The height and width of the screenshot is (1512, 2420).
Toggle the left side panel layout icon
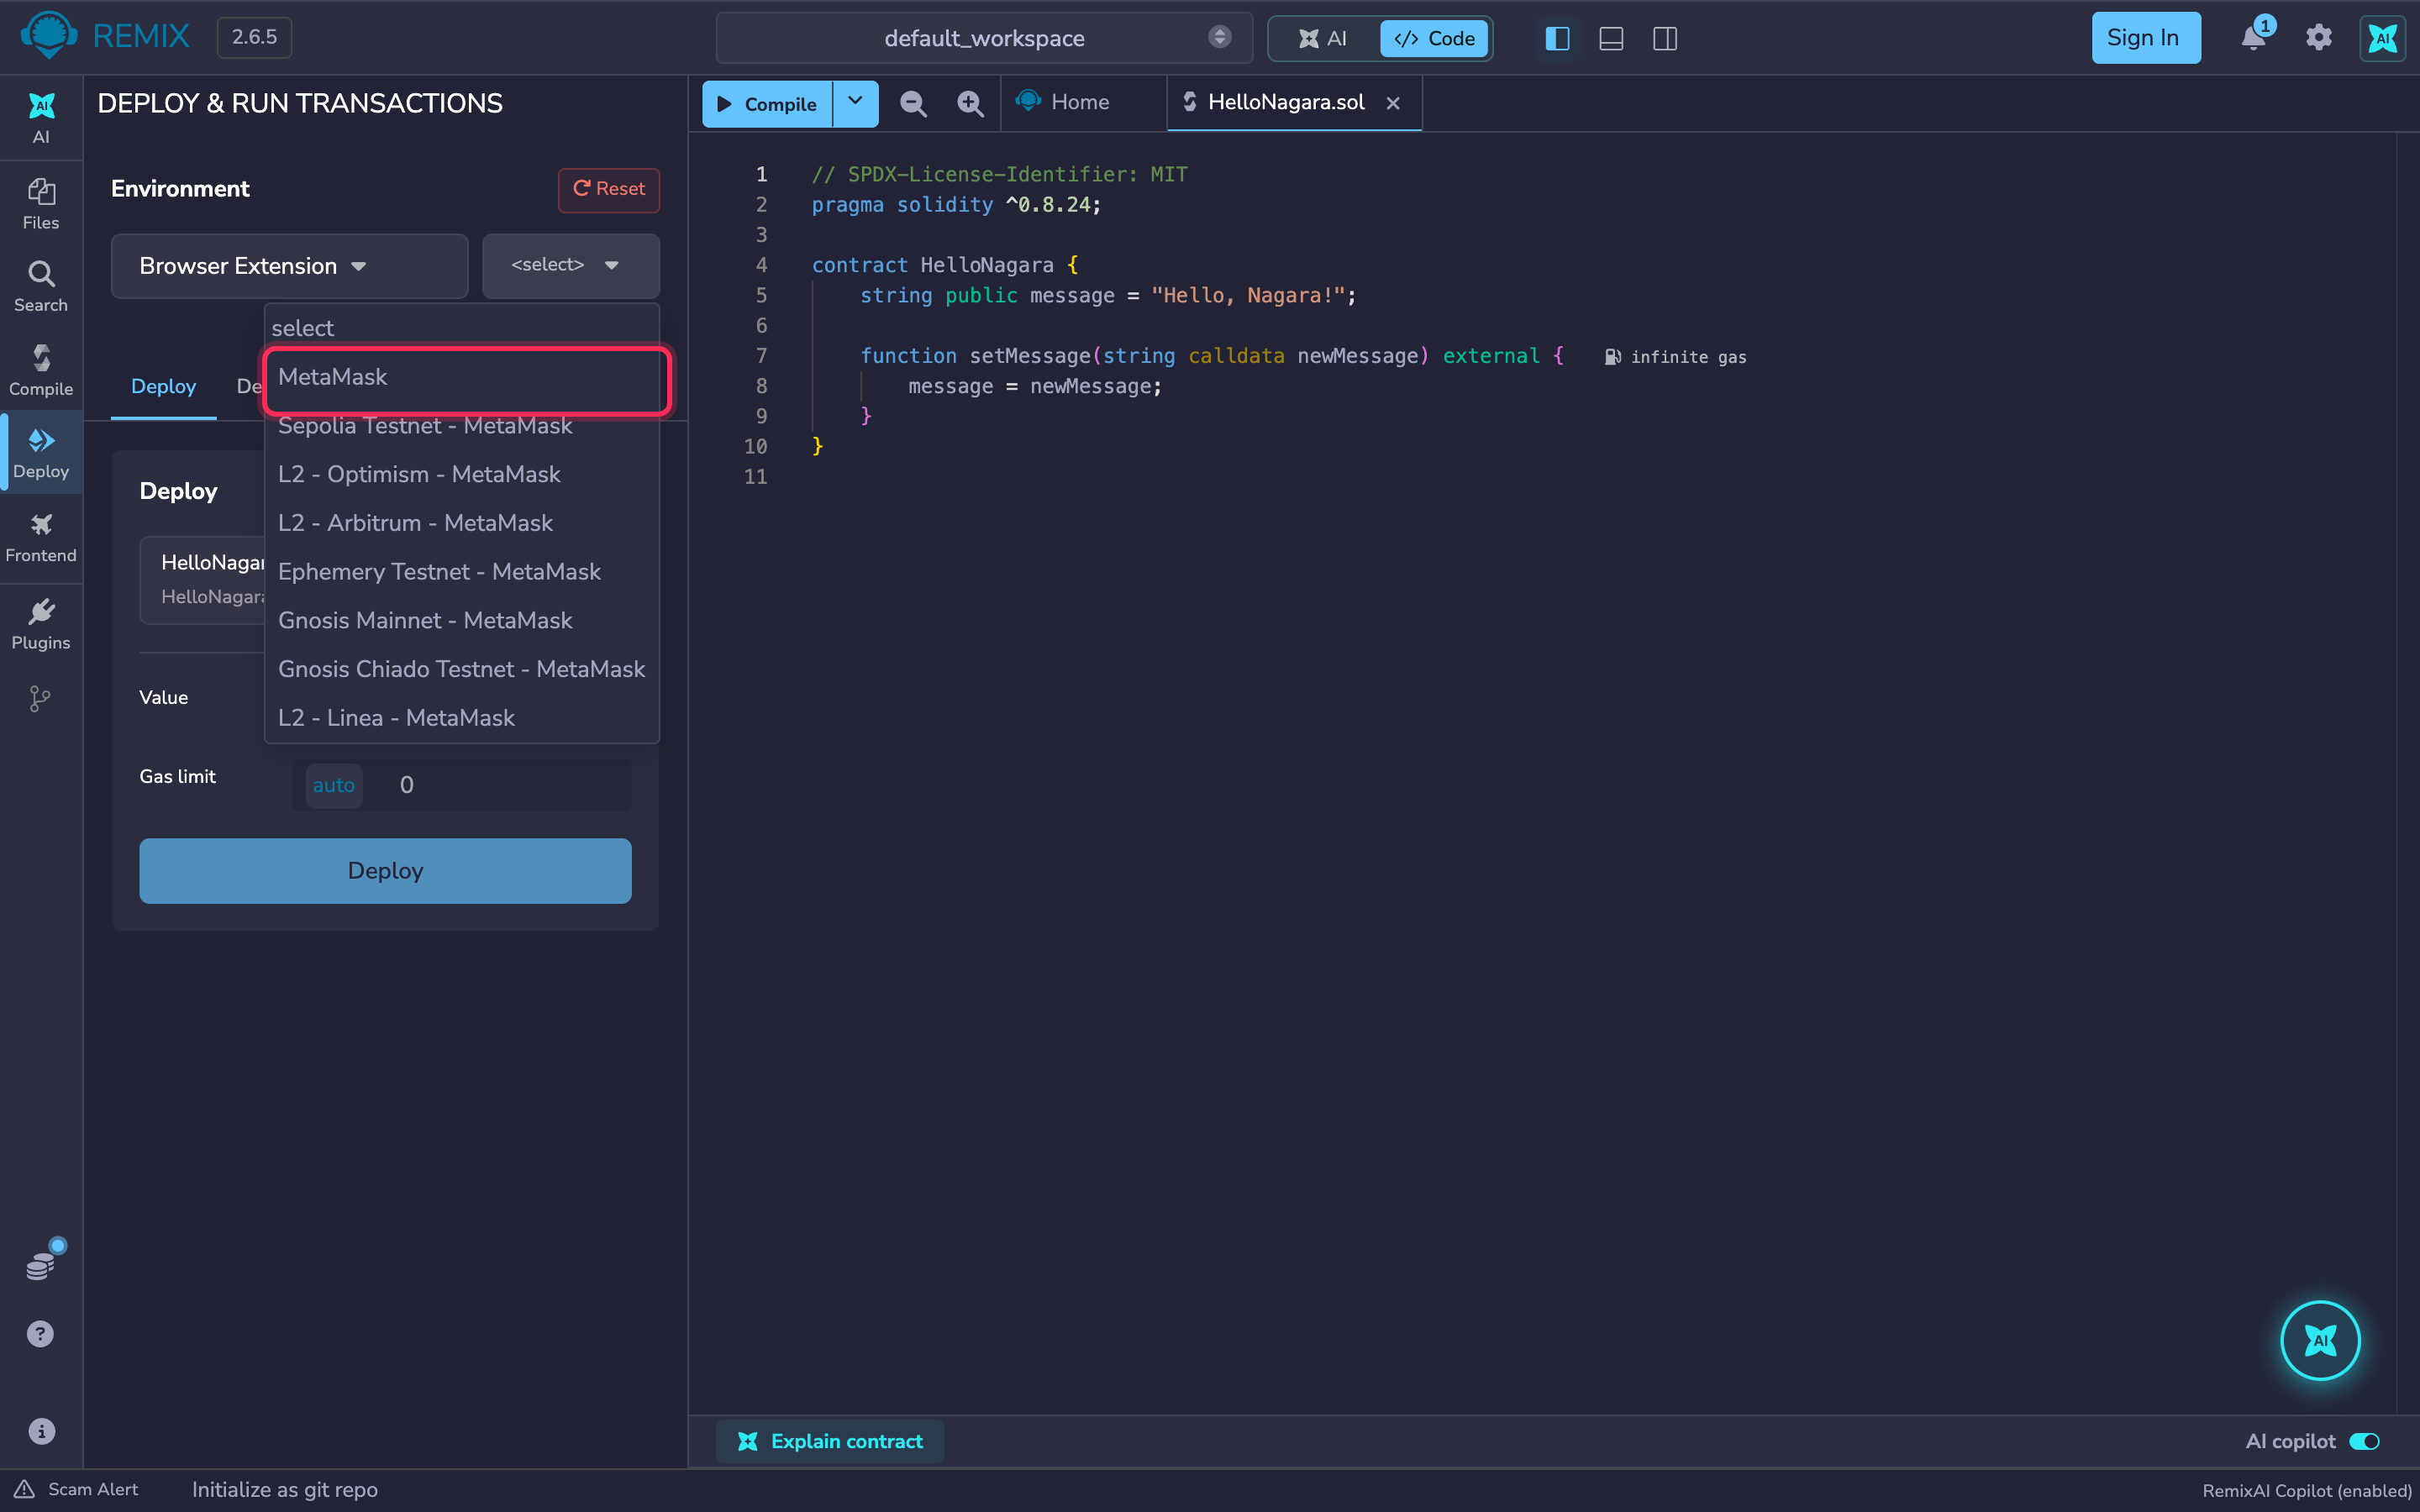pyautogui.click(x=1557, y=38)
